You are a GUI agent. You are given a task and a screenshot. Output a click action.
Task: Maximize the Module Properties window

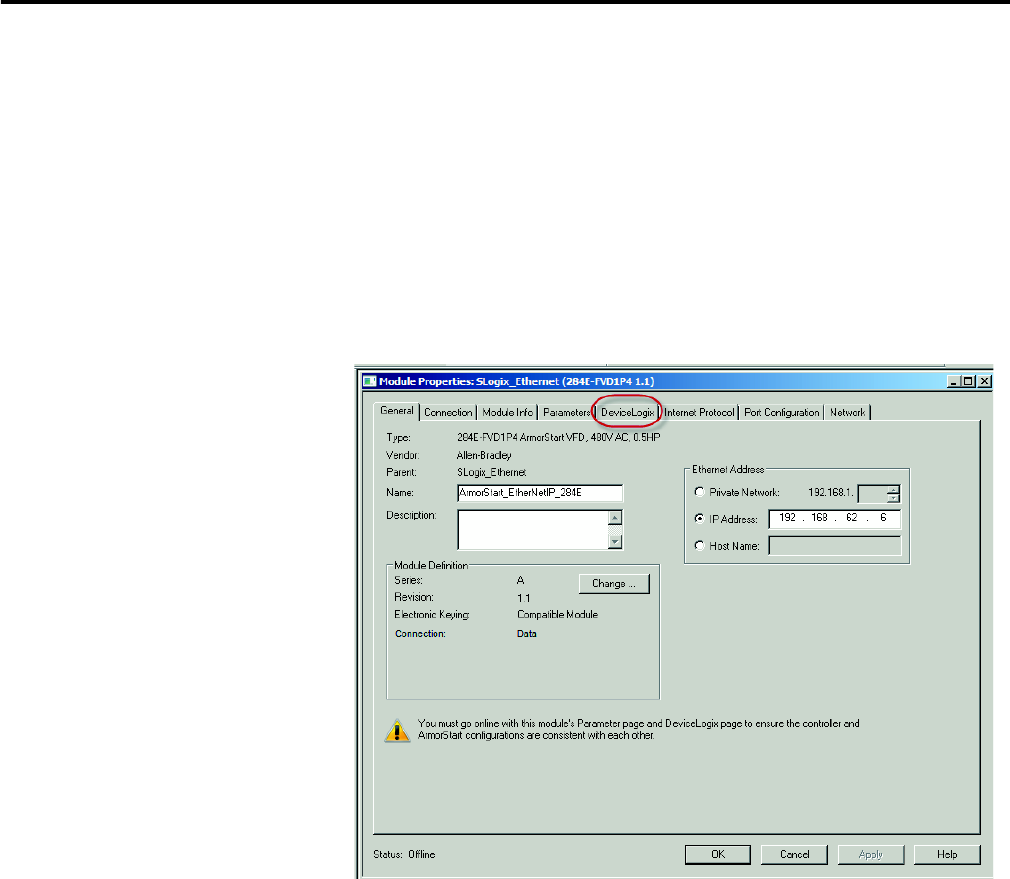pyautogui.click(x=968, y=381)
